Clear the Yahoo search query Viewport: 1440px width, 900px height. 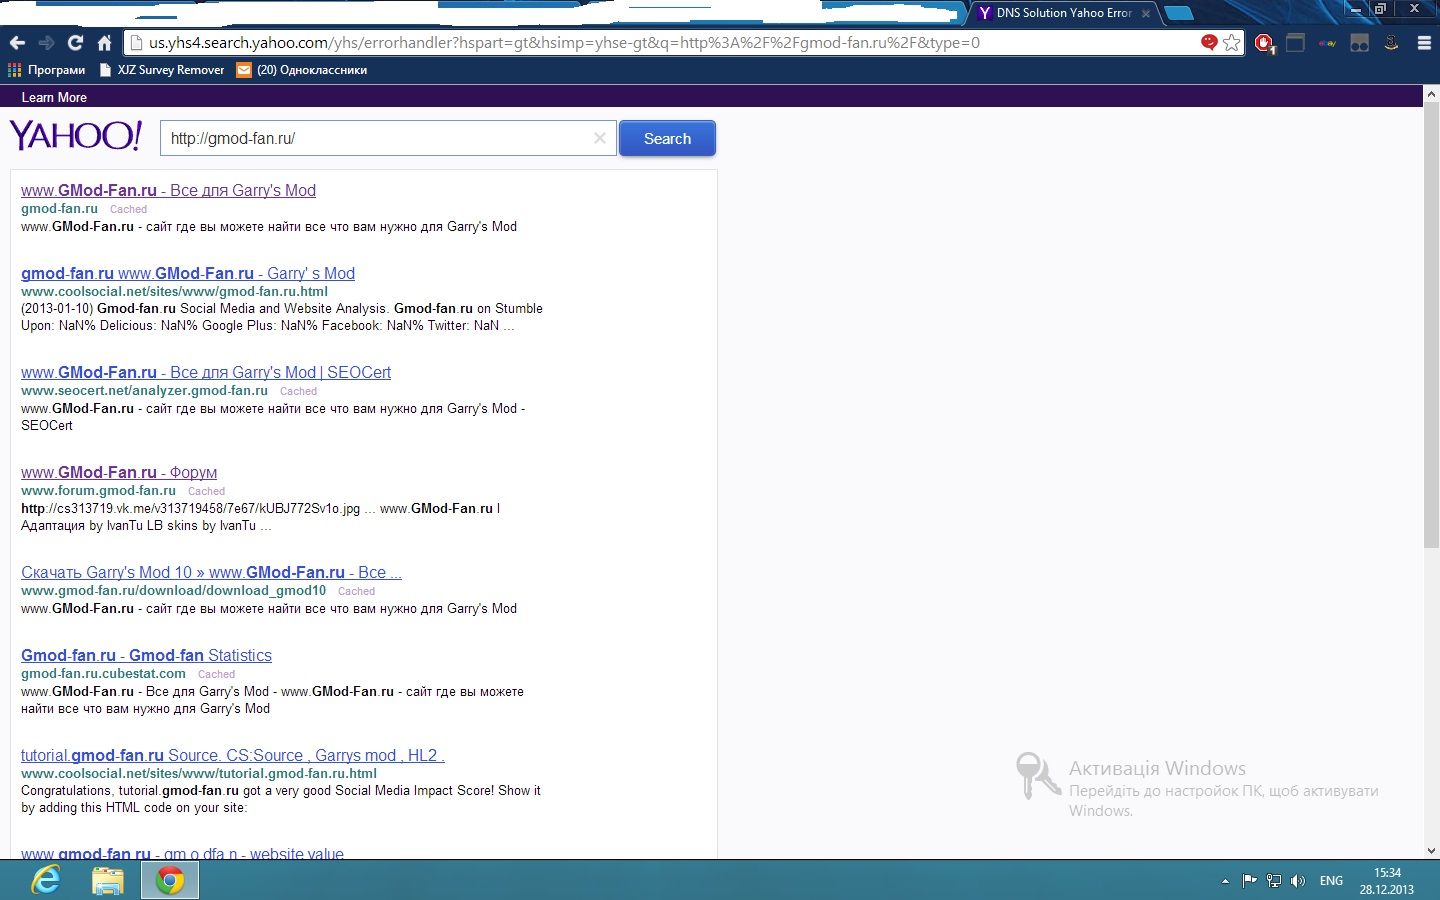(x=600, y=138)
